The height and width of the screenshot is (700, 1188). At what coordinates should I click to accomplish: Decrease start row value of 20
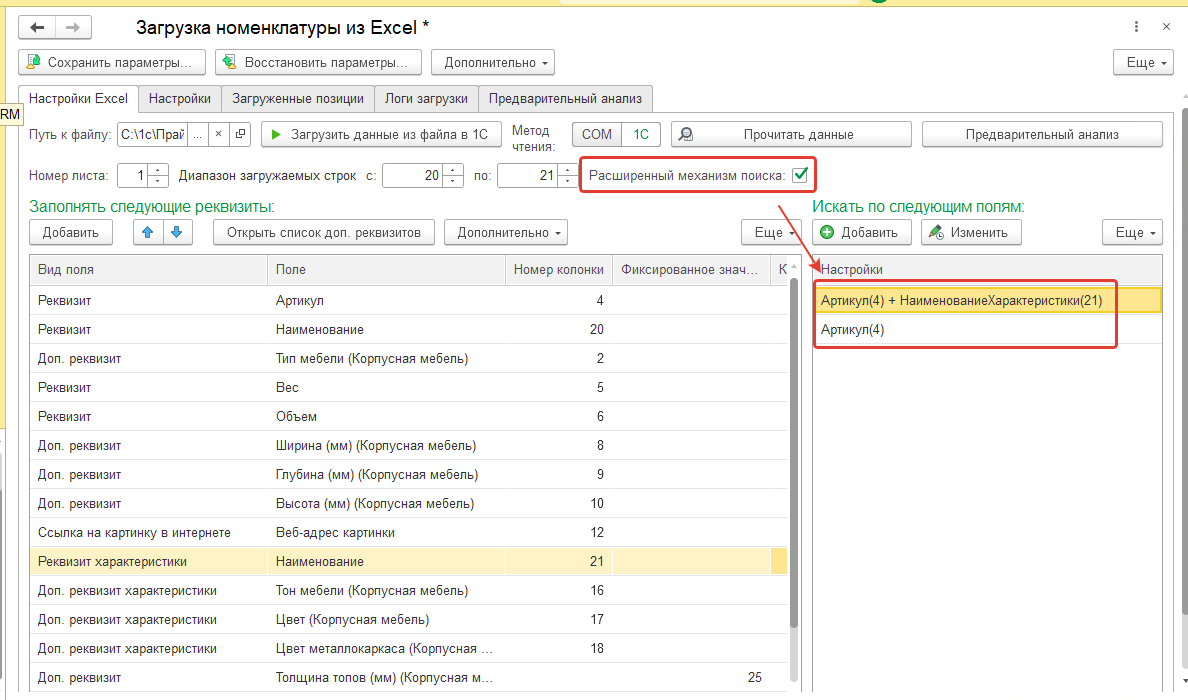tap(452, 182)
